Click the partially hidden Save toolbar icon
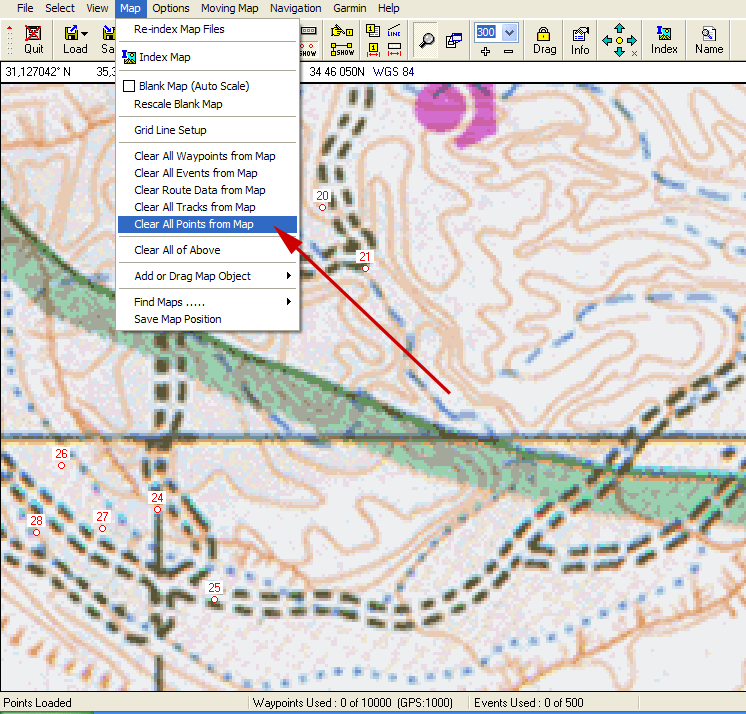This screenshot has height=714, width=746. click(x=108, y=40)
